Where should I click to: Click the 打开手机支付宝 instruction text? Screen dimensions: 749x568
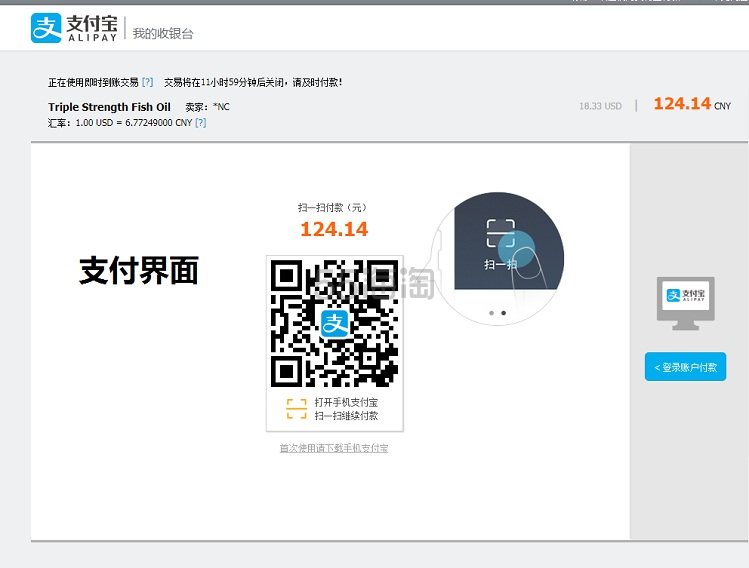(346, 402)
